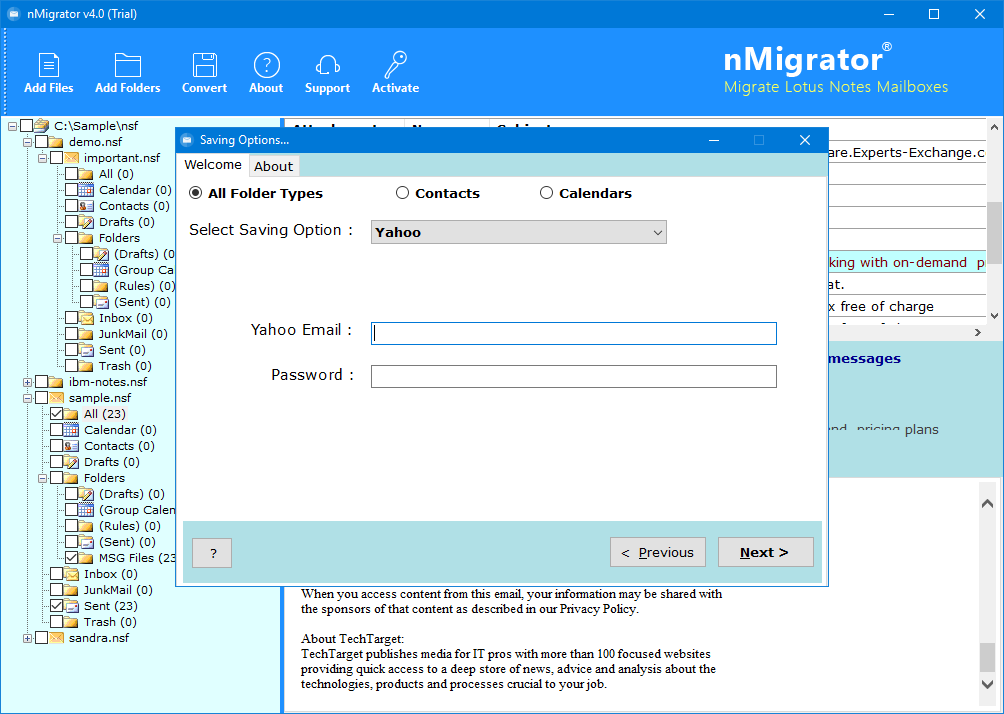Click message list vertical scrollbar down arrow
This screenshot has width=1004, height=714.
click(994, 315)
